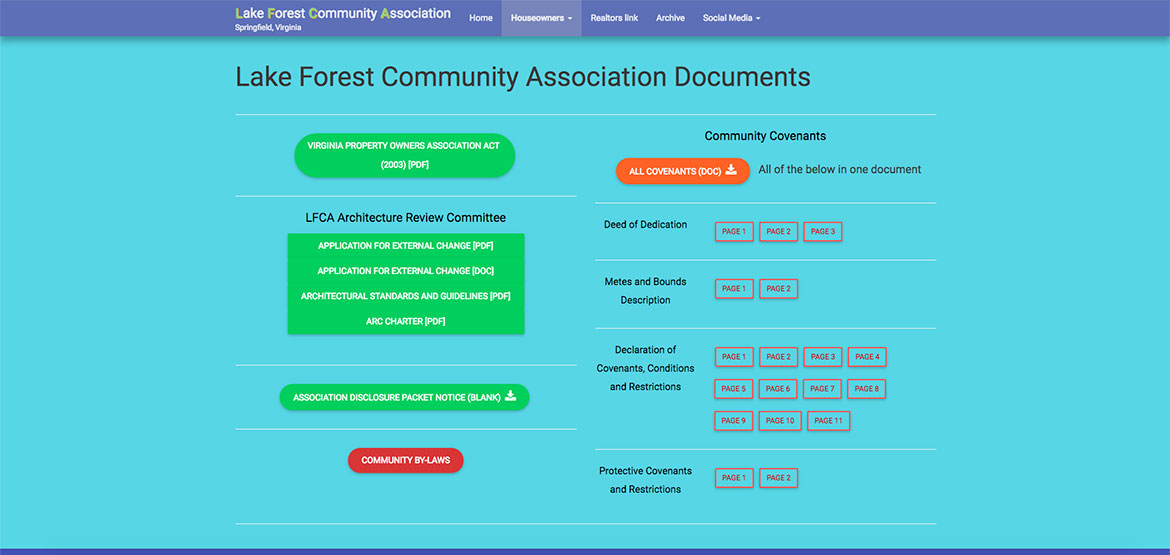Click the page title Lake Forest Community Association Documents
Screen dimensions: 1170x555
[x=523, y=78]
